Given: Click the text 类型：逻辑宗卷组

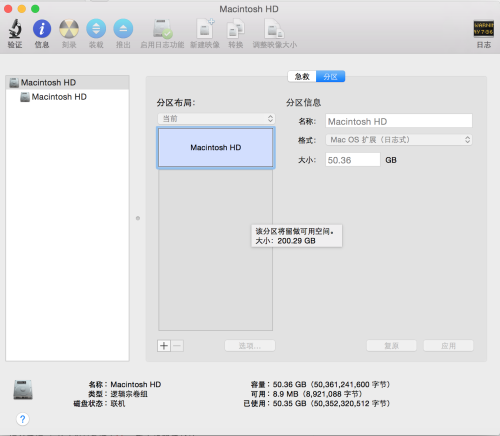Looking at the screenshot, I should click(x=118, y=394).
